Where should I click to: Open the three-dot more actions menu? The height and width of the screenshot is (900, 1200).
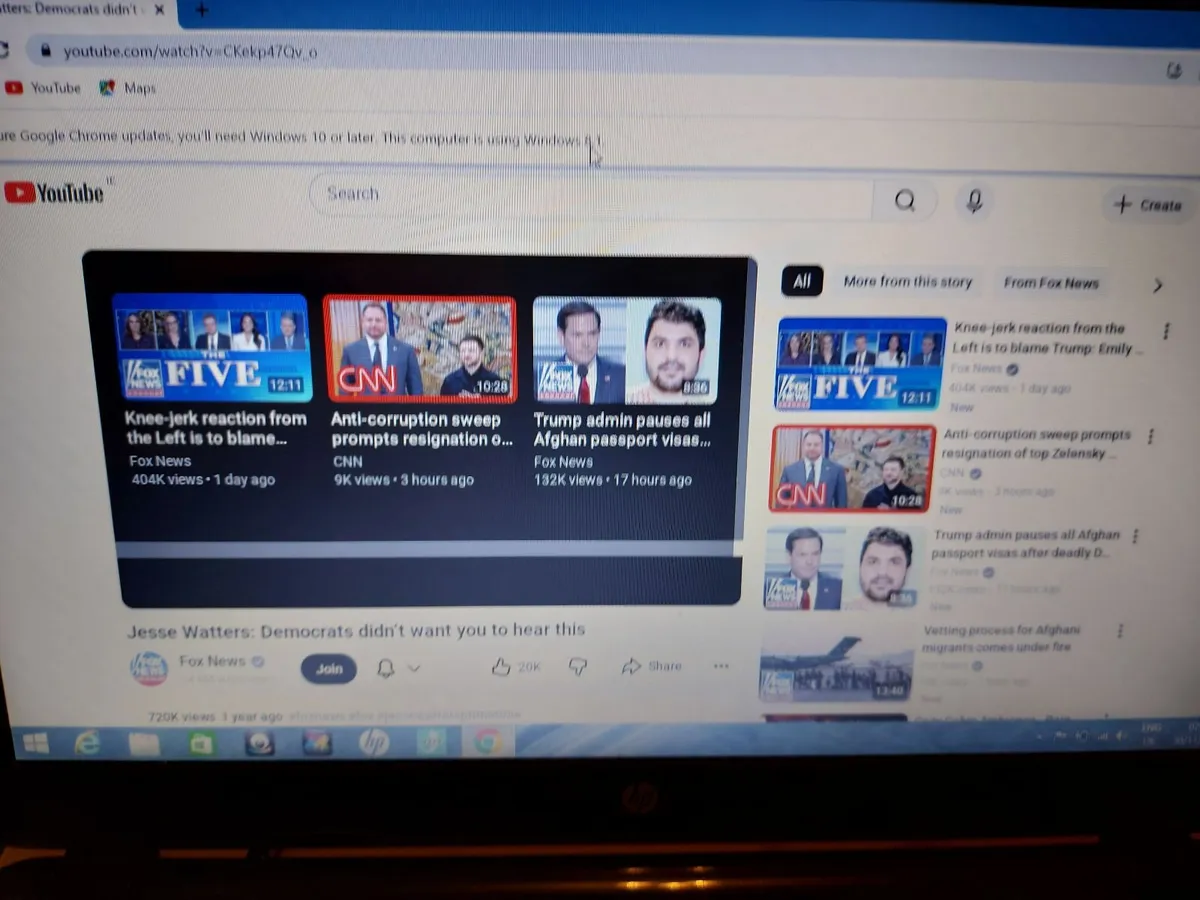pyautogui.click(x=721, y=666)
